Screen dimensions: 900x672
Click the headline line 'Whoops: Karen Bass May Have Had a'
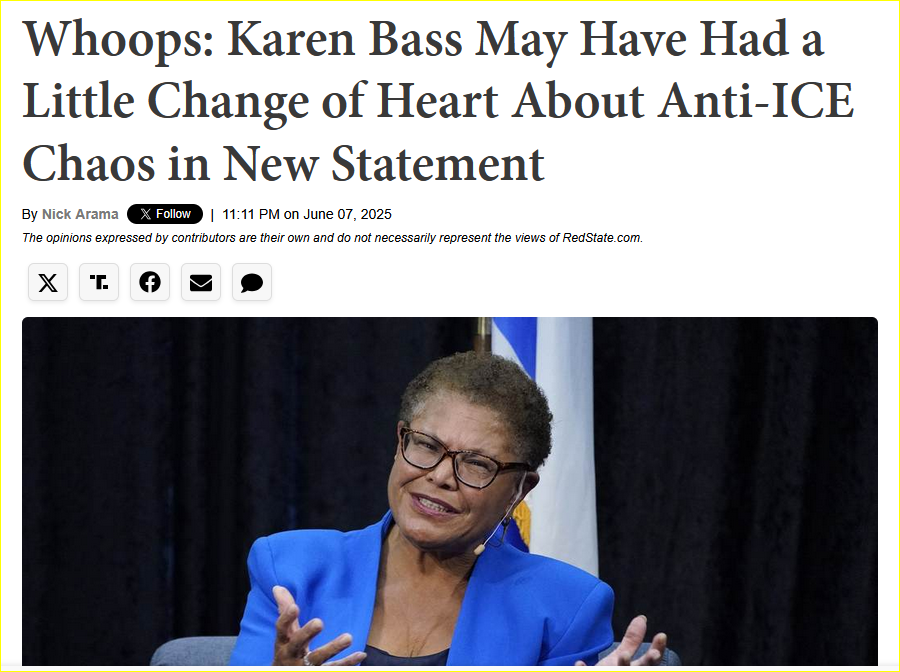[423, 40]
